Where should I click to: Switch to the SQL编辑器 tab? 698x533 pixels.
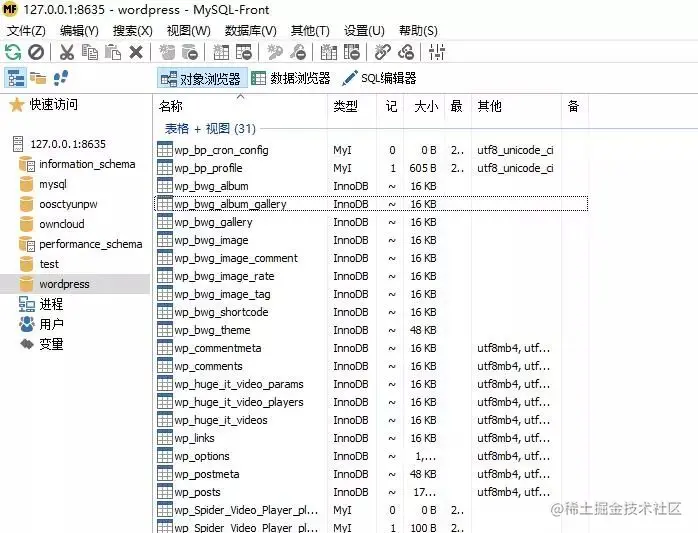(379, 79)
